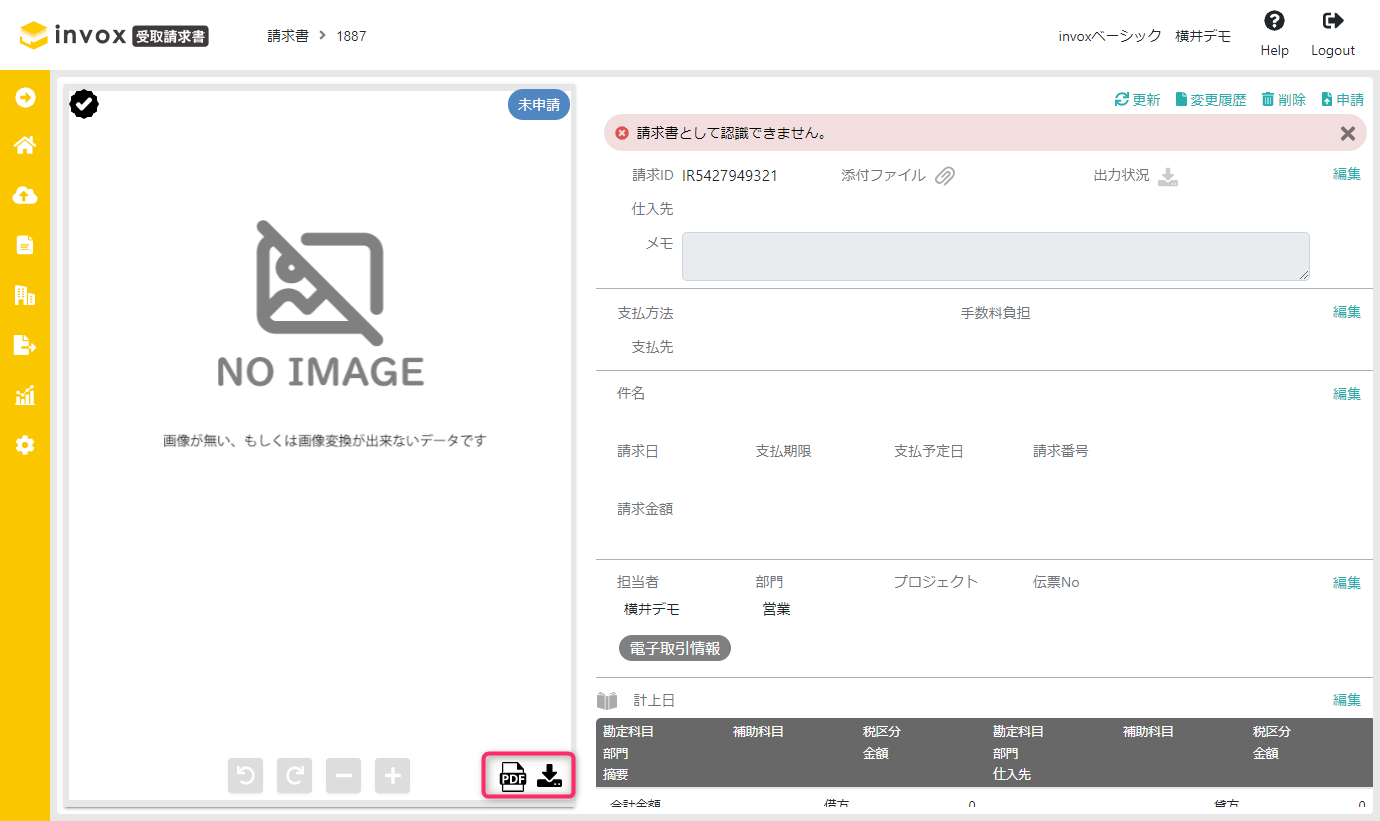Dismiss the recognition error banner

click(1347, 132)
